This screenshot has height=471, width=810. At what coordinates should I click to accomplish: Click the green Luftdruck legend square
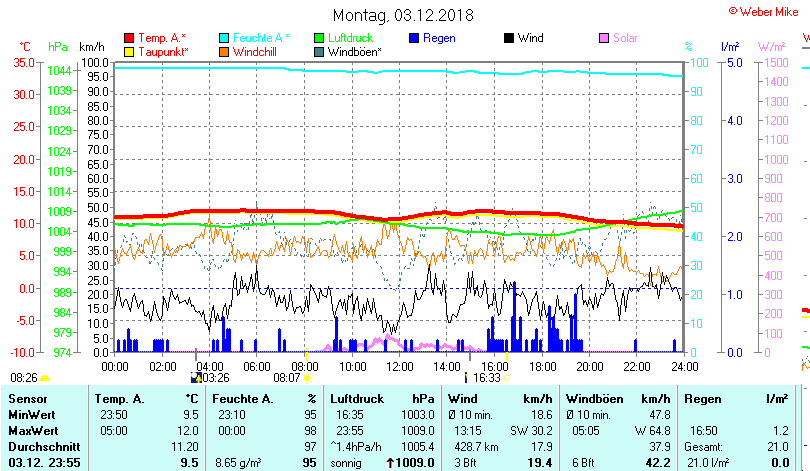[x=319, y=38]
